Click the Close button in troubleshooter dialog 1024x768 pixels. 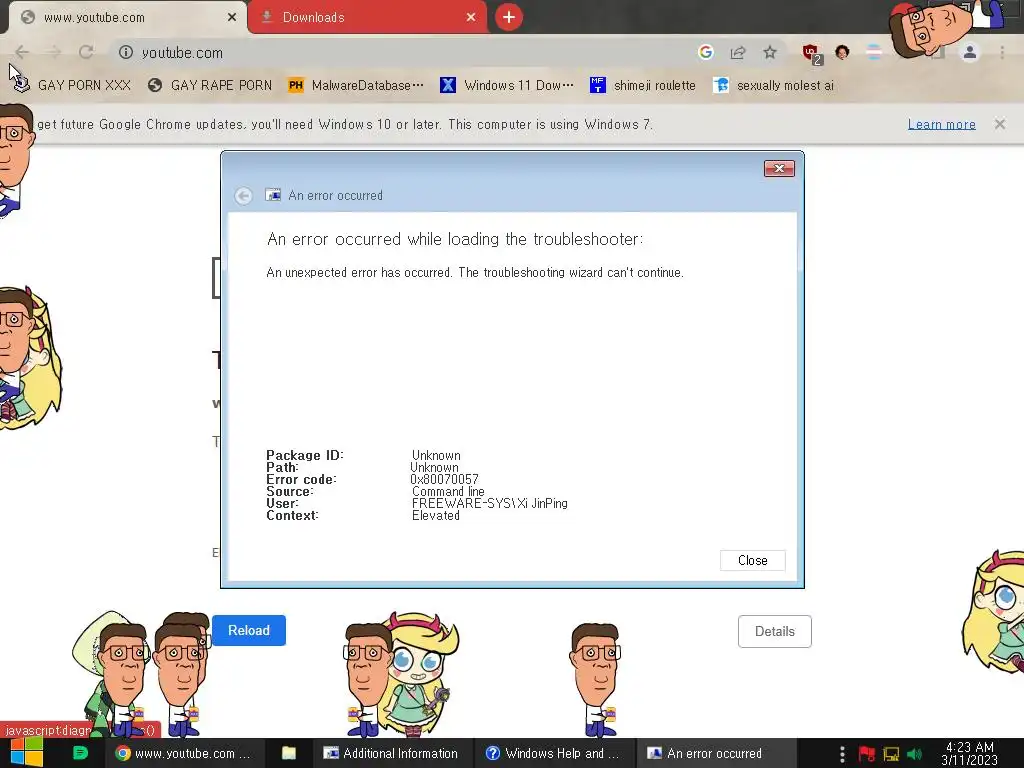click(752, 560)
